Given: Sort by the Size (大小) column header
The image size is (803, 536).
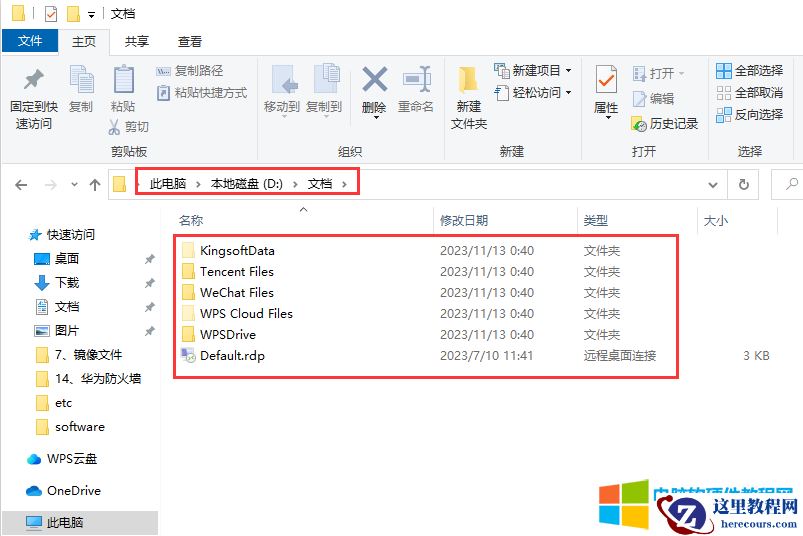Looking at the screenshot, I should click(x=715, y=221).
